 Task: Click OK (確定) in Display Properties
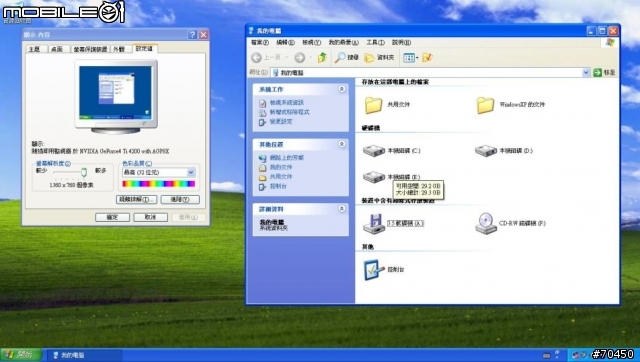(112, 218)
